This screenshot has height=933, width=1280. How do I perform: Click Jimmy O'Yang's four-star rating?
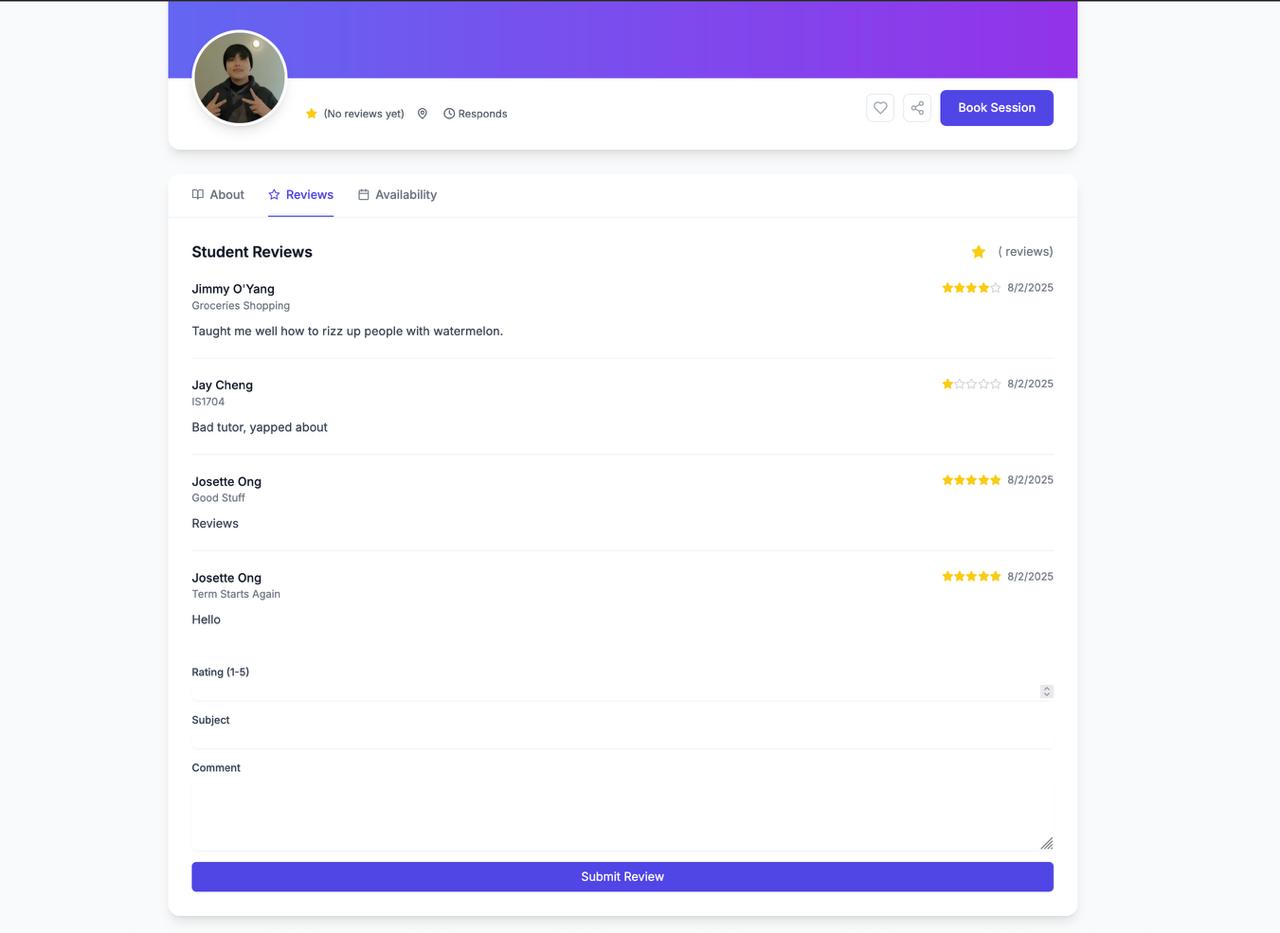971,288
